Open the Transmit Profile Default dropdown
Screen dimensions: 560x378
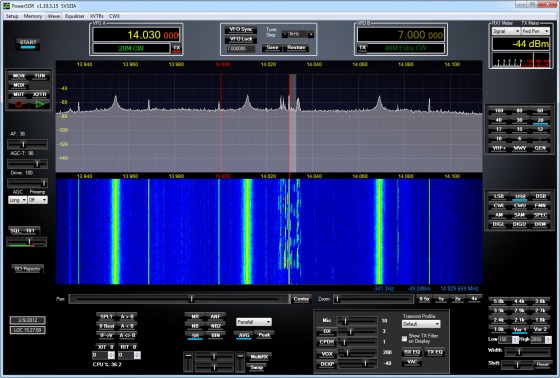[x=421, y=324]
